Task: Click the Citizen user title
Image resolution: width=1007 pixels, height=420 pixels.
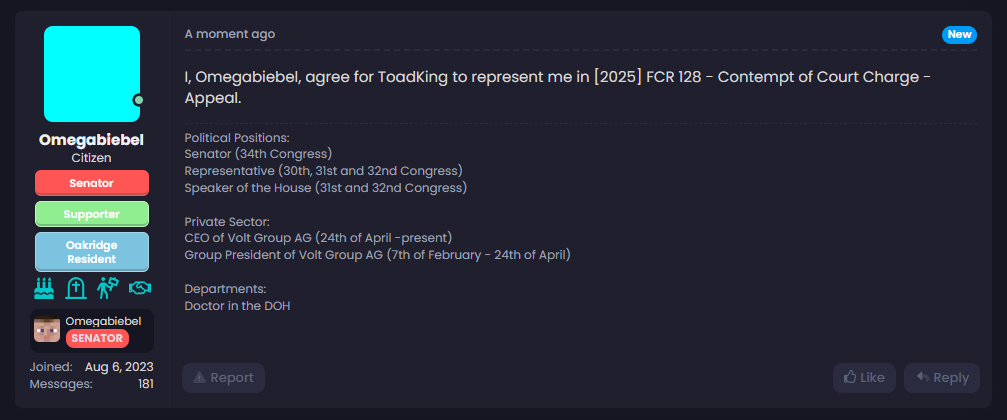Action: pyautogui.click(x=92, y=158)
